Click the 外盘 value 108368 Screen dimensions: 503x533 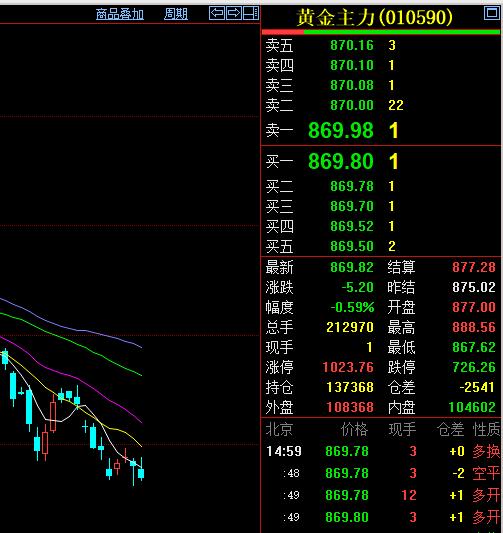coord(350,407)
